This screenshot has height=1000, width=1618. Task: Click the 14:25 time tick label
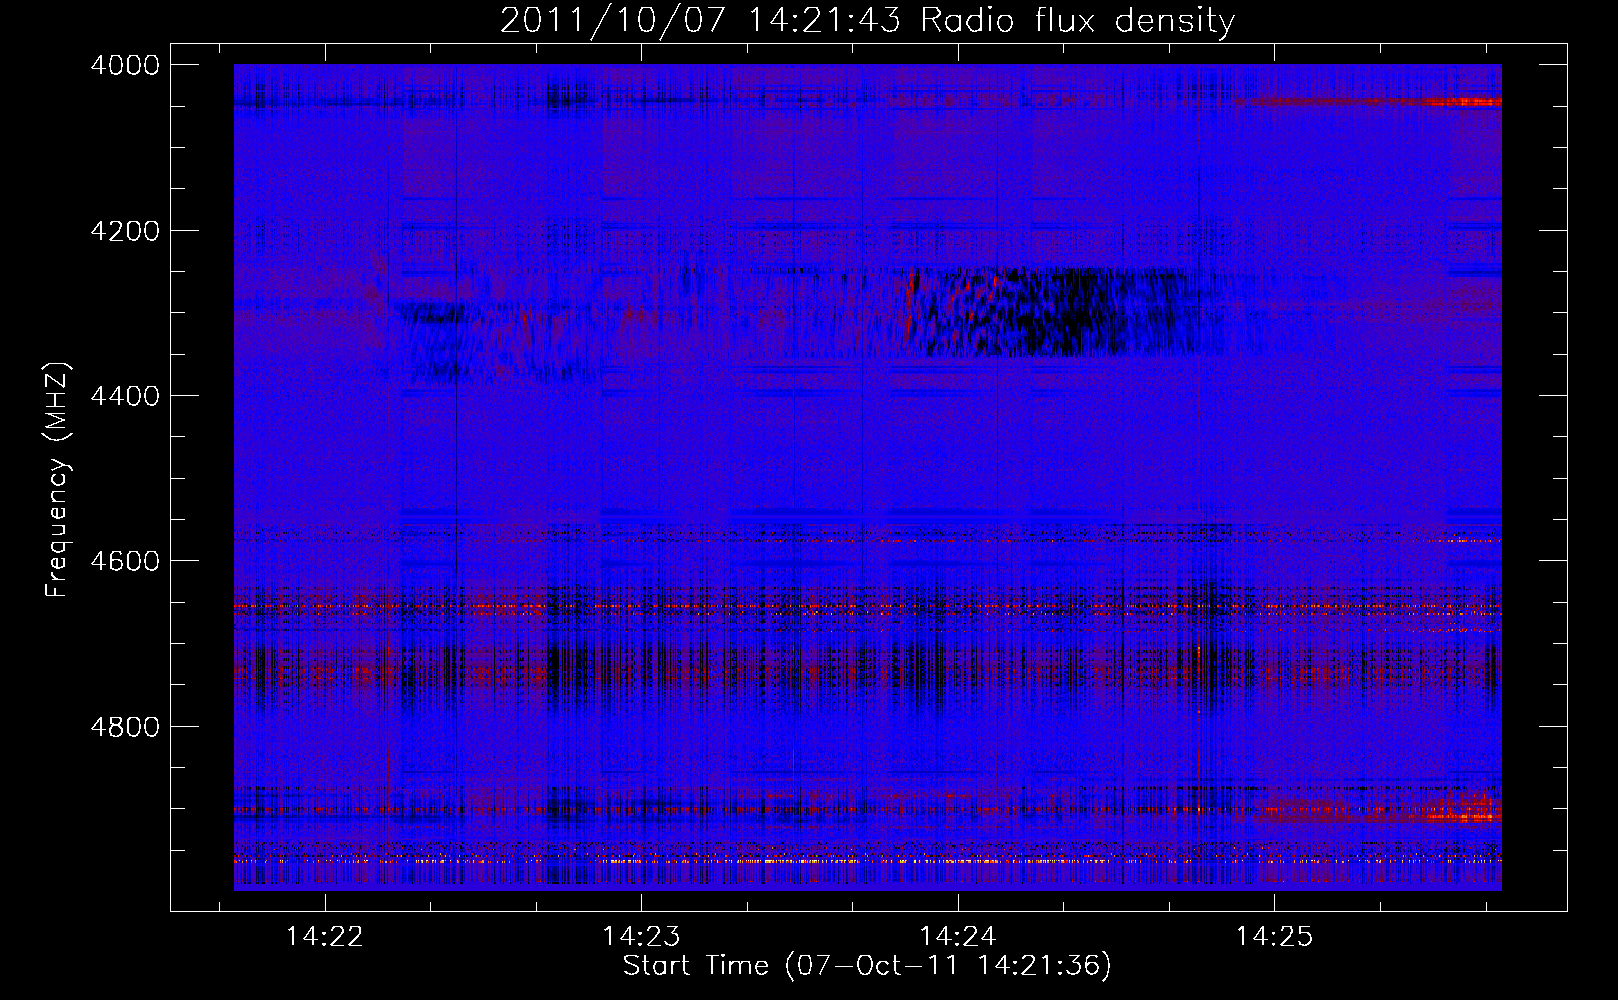coord(1274,936)
